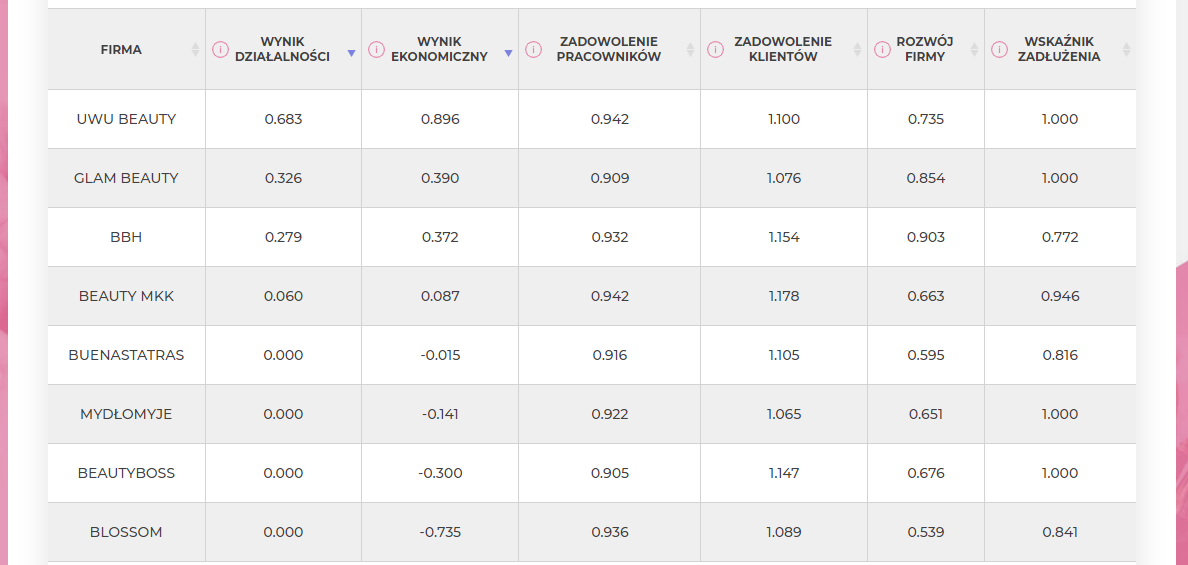This screenshot has height=565, width=1188.
Task: Click the BEAUTY MKK company name
Action: (127, 297)
